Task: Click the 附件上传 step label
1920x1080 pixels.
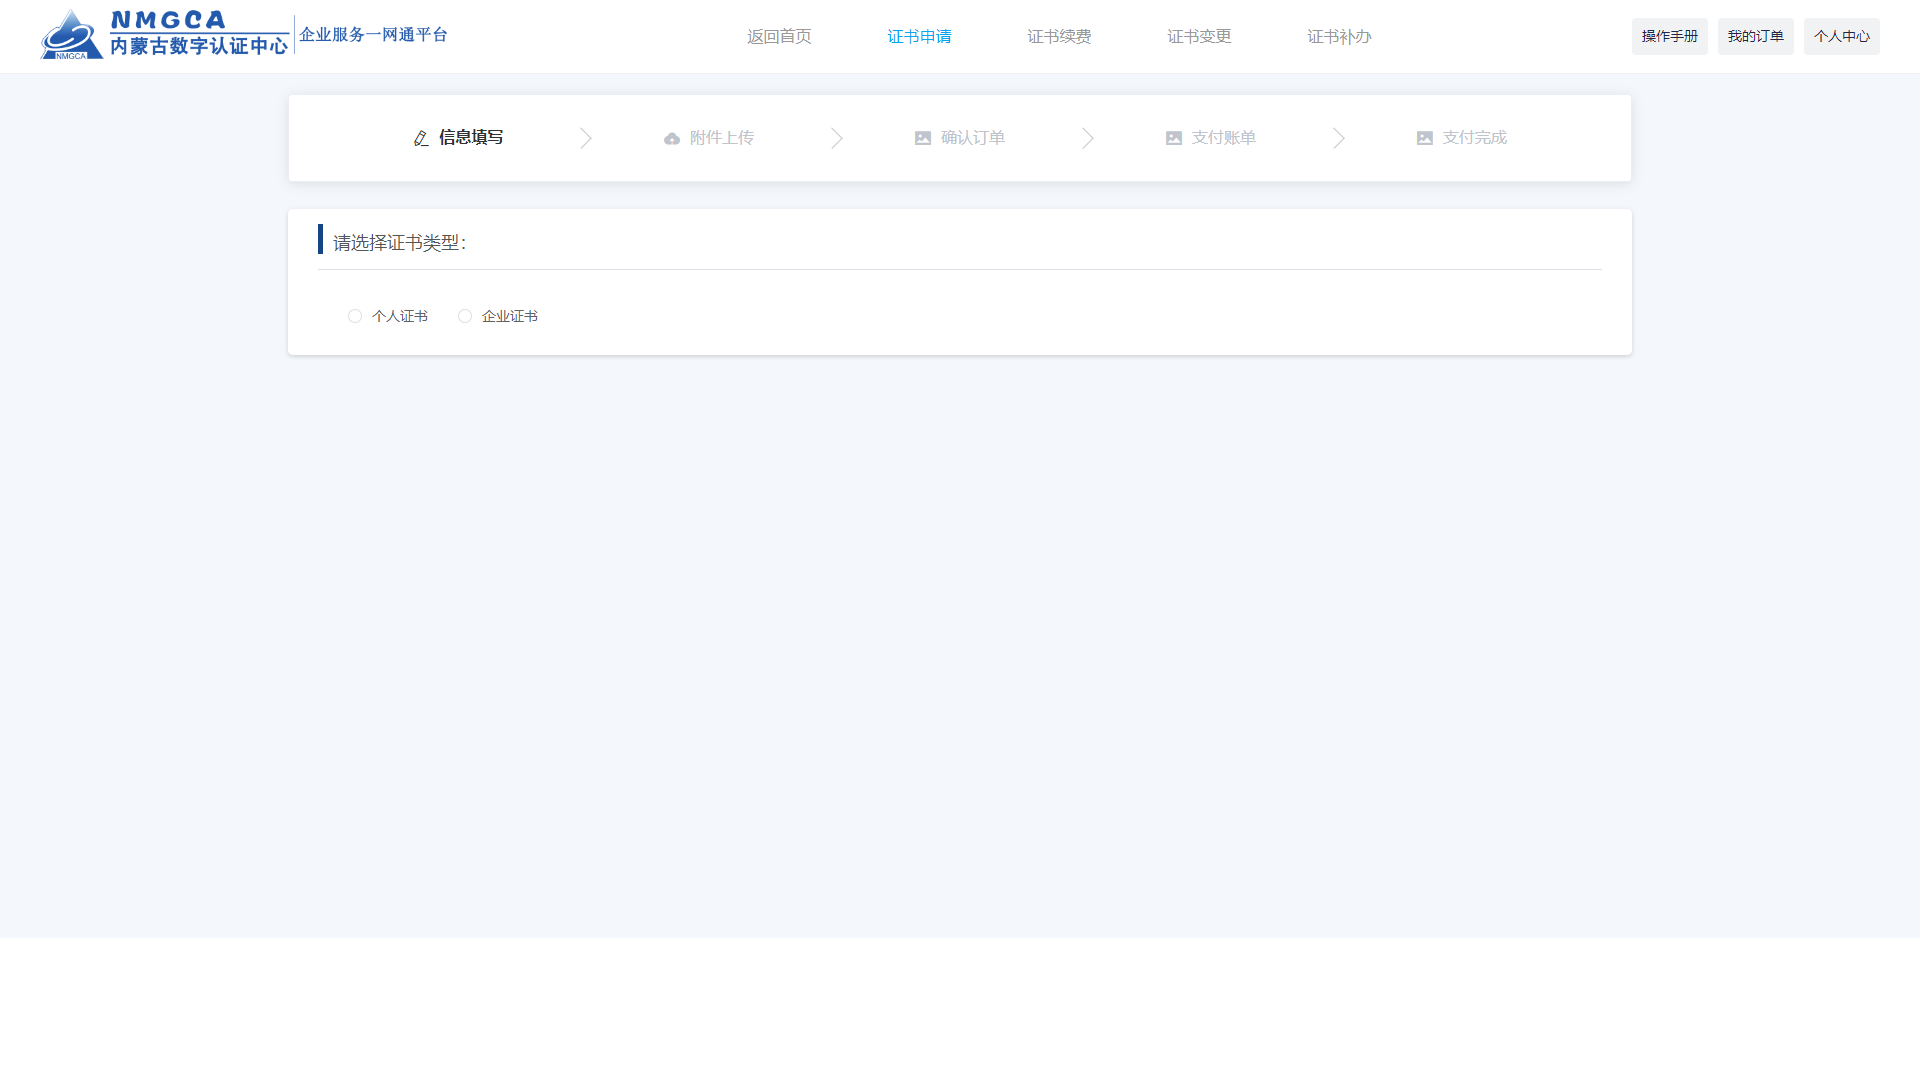Action: 722,138
